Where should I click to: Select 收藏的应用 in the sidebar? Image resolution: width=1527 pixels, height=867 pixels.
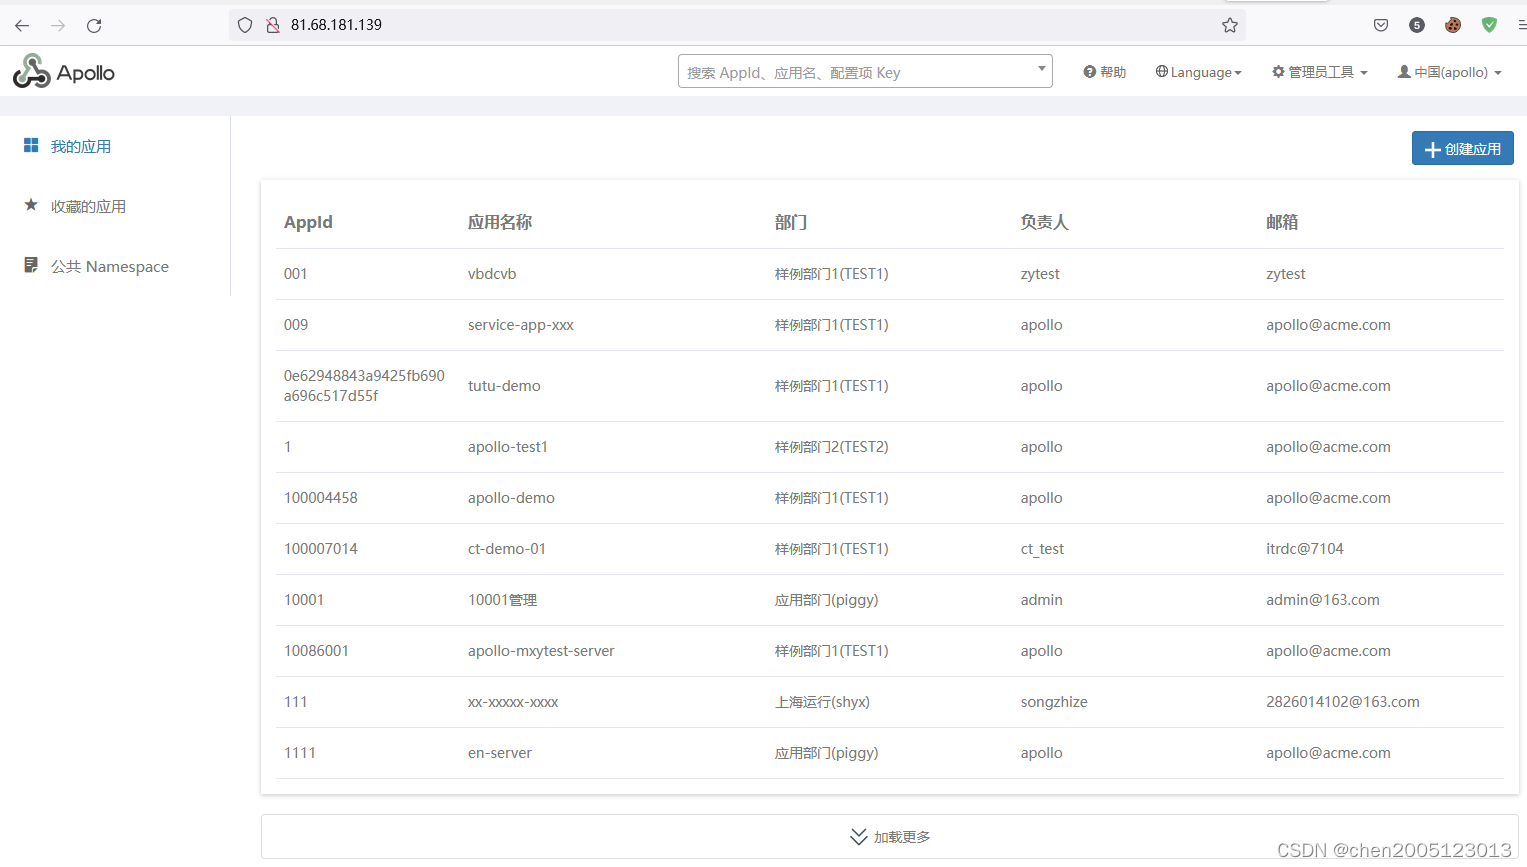point(88,206)
